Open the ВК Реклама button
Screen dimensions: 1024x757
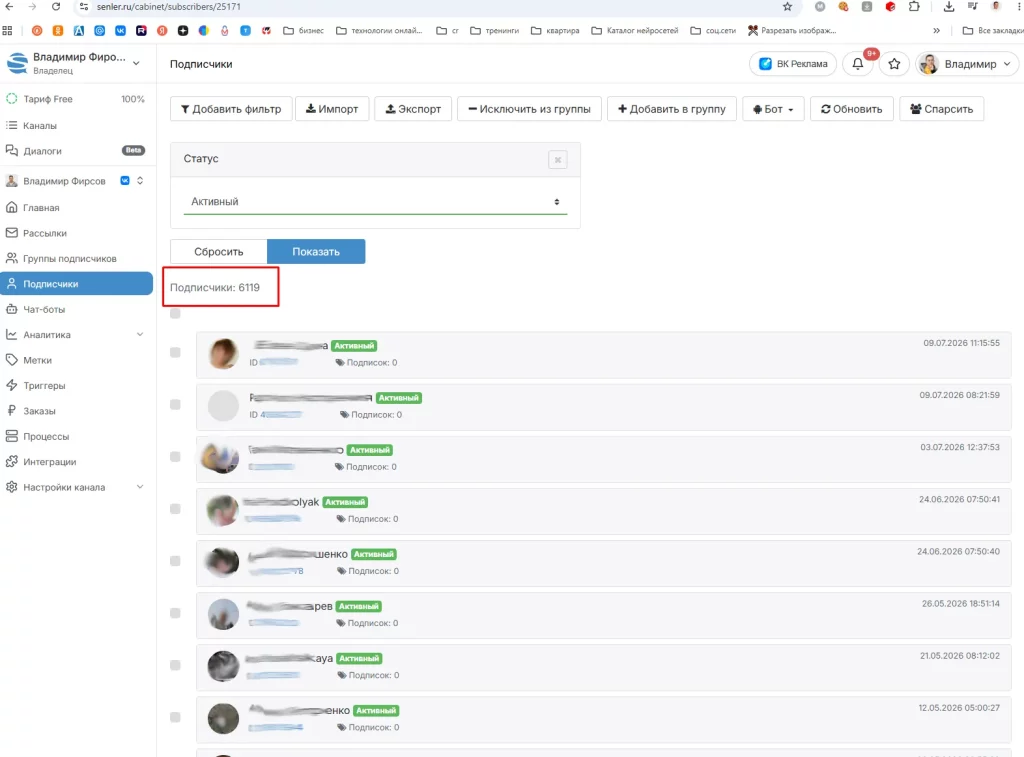point(793,64)
